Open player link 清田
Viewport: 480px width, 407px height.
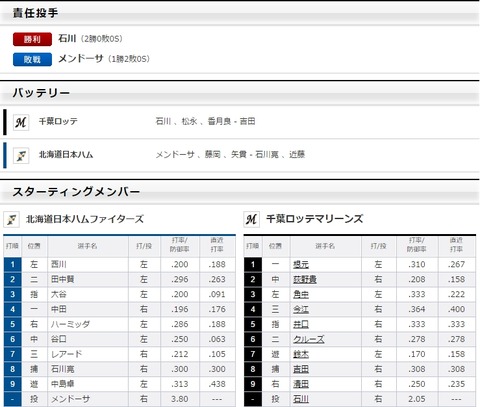[x=301, y=384]
